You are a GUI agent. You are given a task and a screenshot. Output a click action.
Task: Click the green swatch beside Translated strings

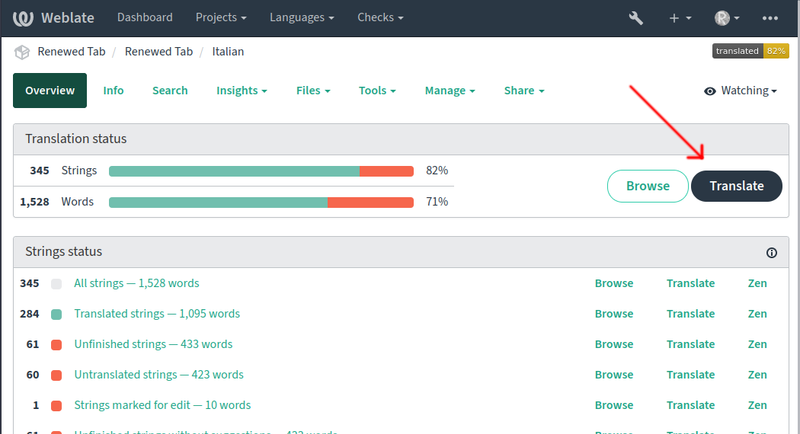click(57, 315)
